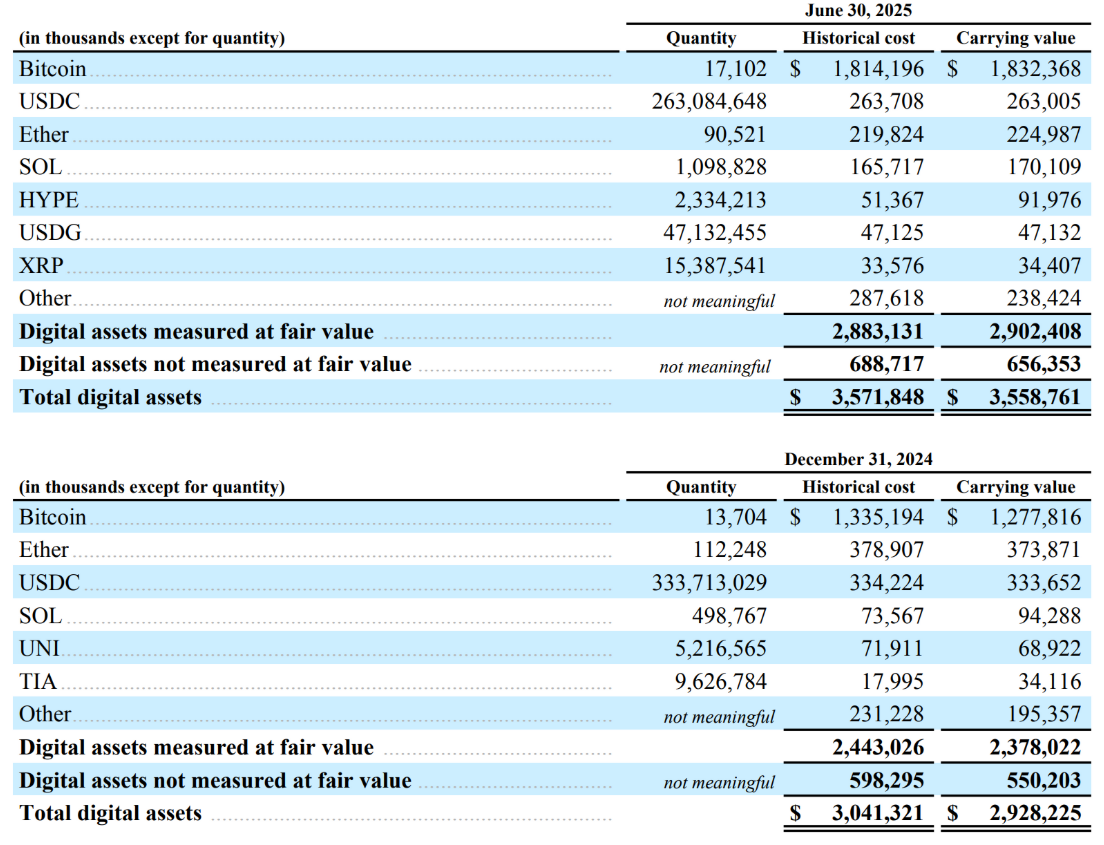Screen dimensions: 1104x845
Task: Click Ether historical cost 219,824
Action: tap(886, 134)
